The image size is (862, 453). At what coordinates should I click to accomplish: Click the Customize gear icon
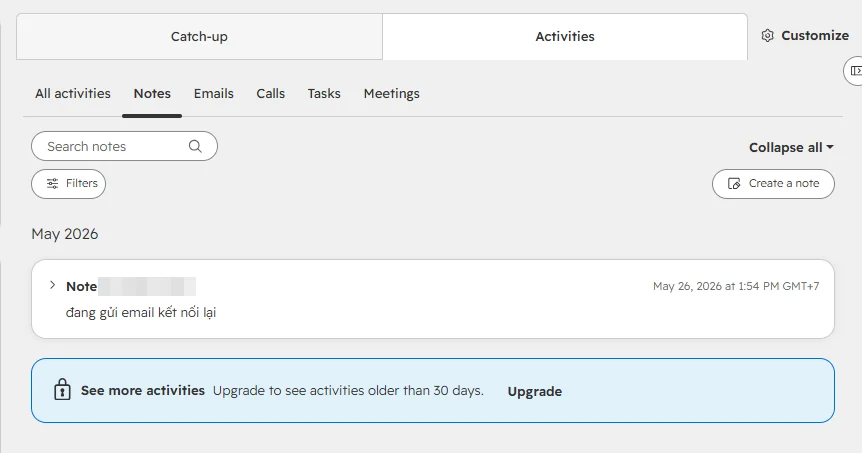pos(767,36)
